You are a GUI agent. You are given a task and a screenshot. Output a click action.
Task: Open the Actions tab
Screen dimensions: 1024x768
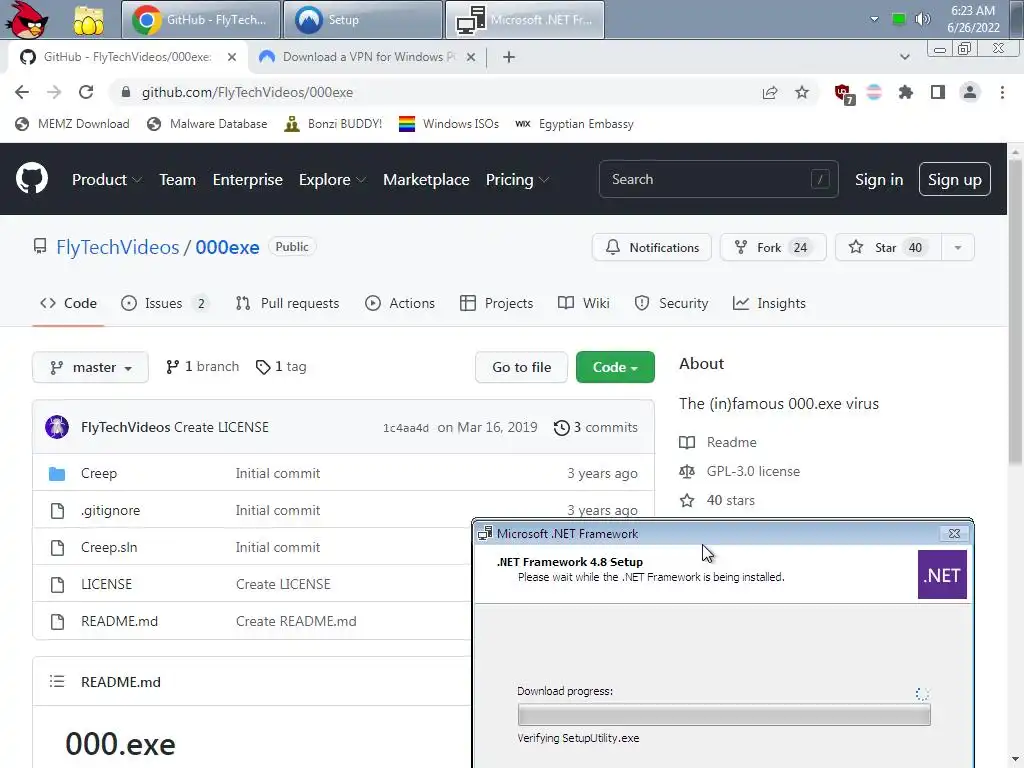pyautogui.click(x=400, y=303)
